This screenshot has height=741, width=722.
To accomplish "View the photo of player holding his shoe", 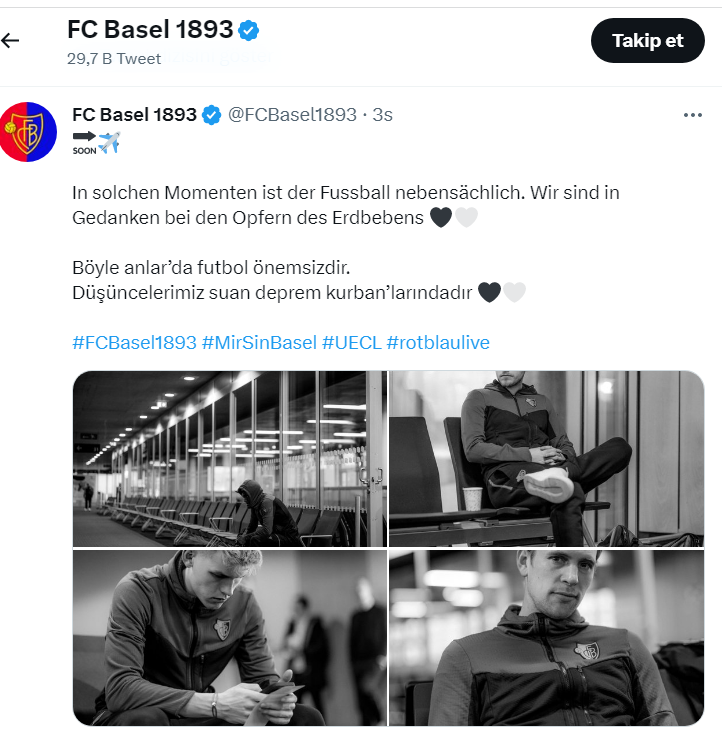I will tap(546, 458).
